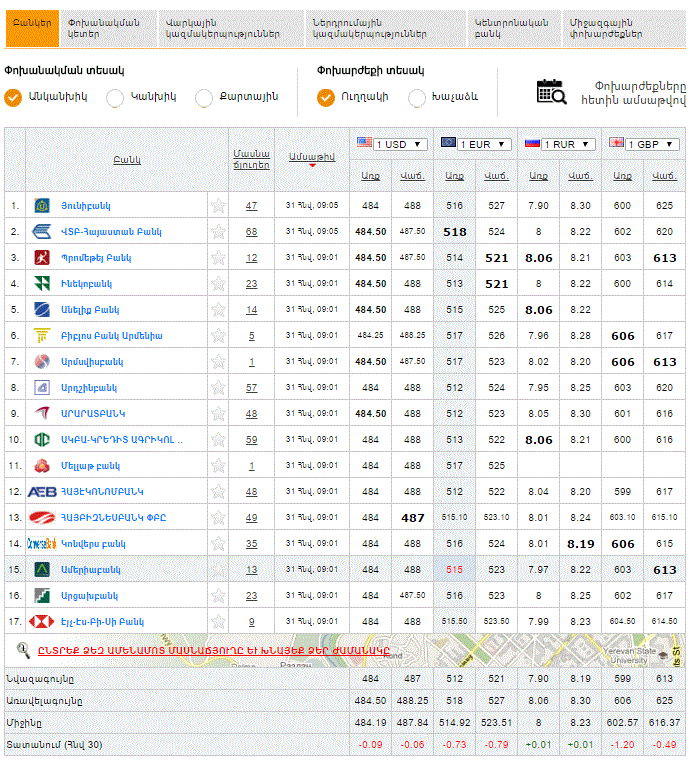Open the calendar icon for historical rates
The width and height of the screenshot is (692, 768).
click(x=551, y=91)
